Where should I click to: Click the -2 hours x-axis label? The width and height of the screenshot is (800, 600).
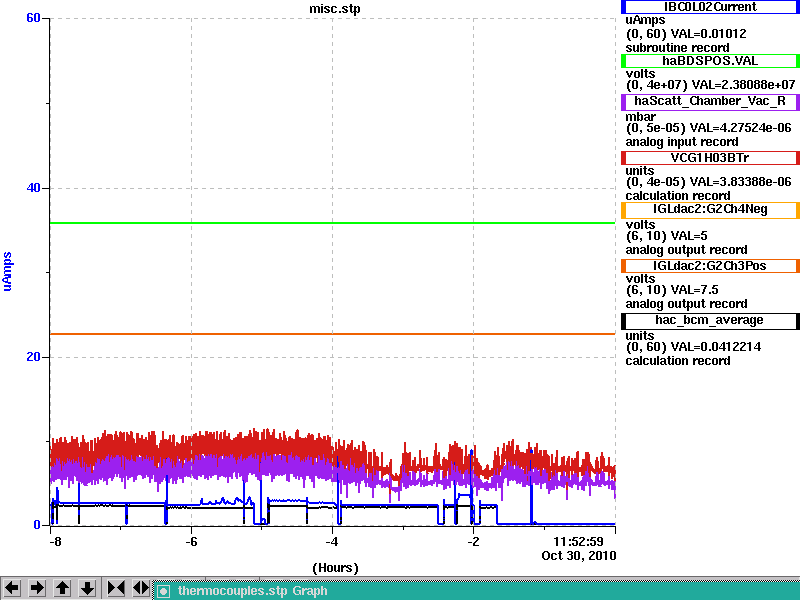(x=473, y=541)
